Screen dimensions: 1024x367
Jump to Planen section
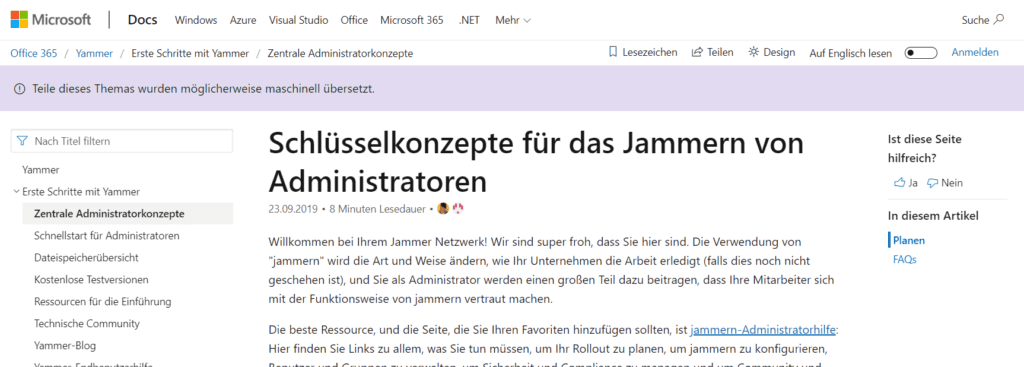(x=909, y=240)
